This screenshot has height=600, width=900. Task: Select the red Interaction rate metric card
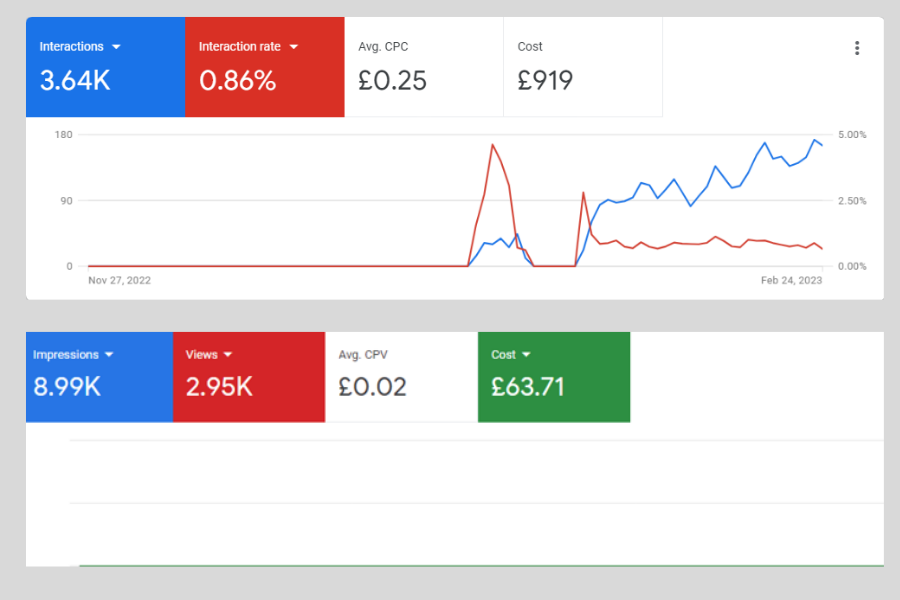pos(264,66)
